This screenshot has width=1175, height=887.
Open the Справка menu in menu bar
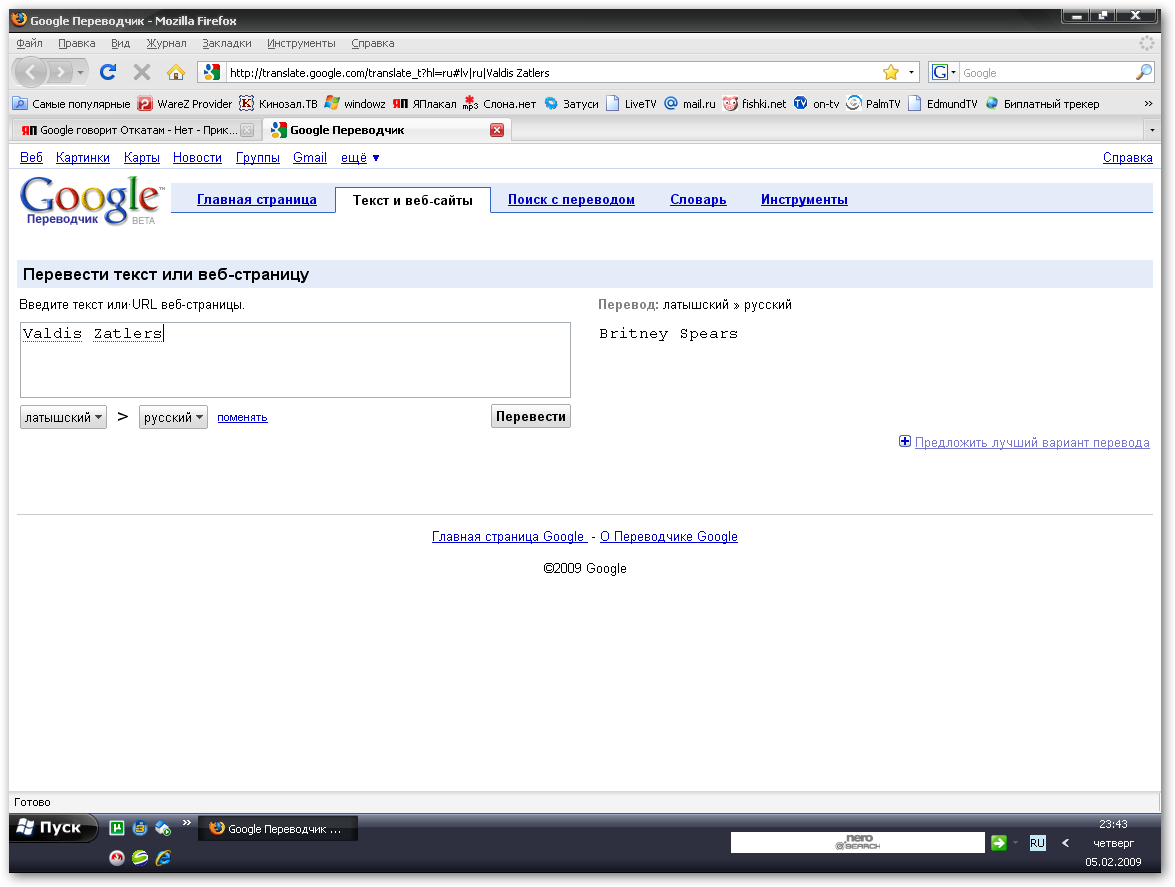click(x=372, y=43)
